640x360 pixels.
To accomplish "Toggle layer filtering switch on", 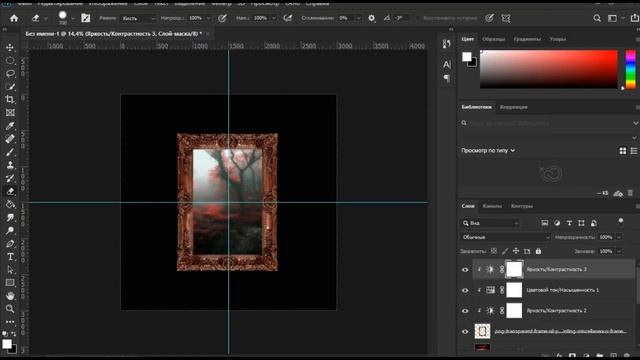I will (621, 222).
